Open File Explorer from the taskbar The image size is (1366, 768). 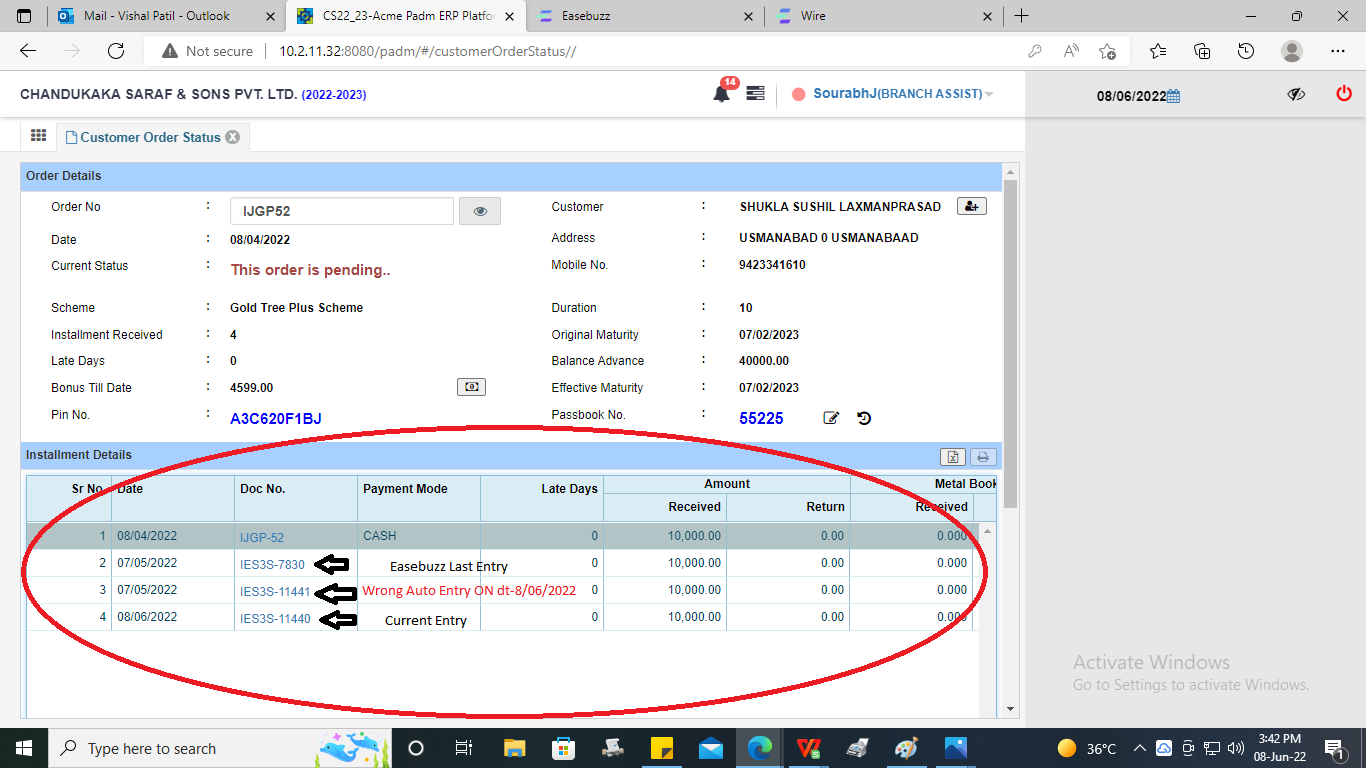coord(514,748)
